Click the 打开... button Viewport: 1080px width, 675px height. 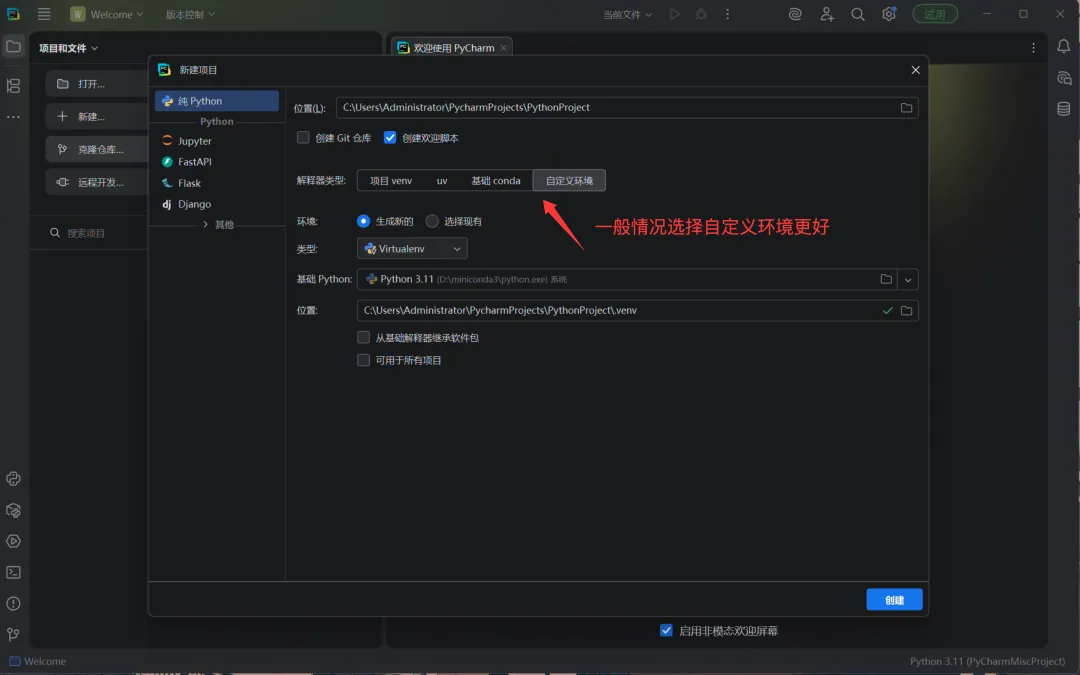pyautogui.click(x=96, y=84)
